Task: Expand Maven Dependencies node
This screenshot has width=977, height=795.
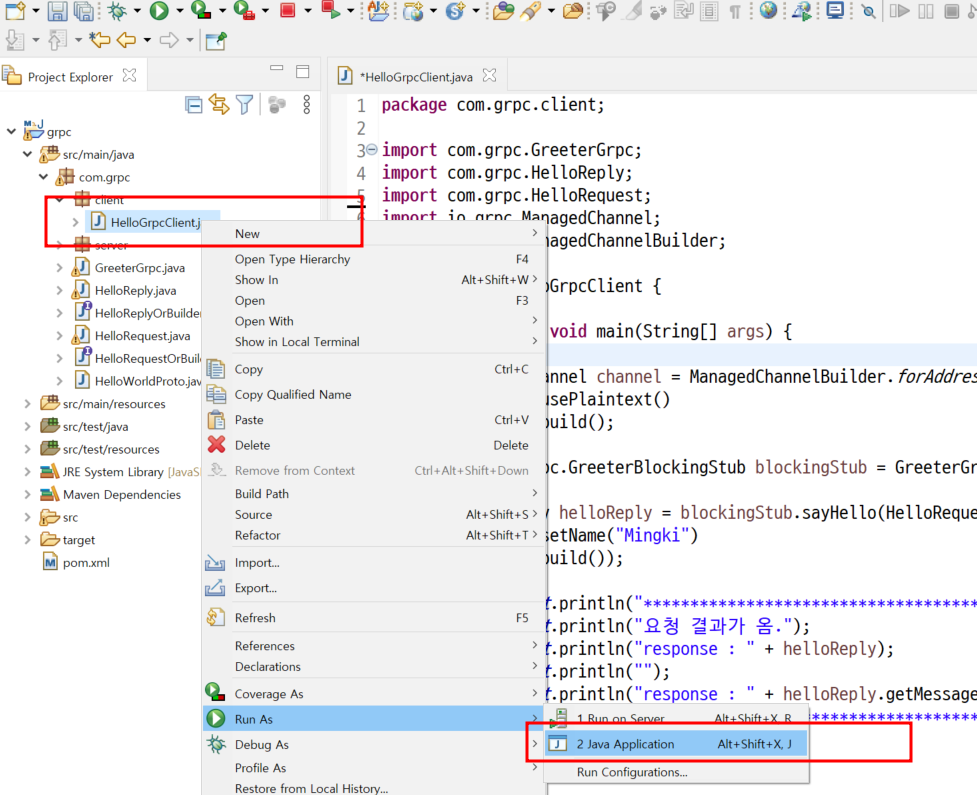Action: (x=27, y=495)
